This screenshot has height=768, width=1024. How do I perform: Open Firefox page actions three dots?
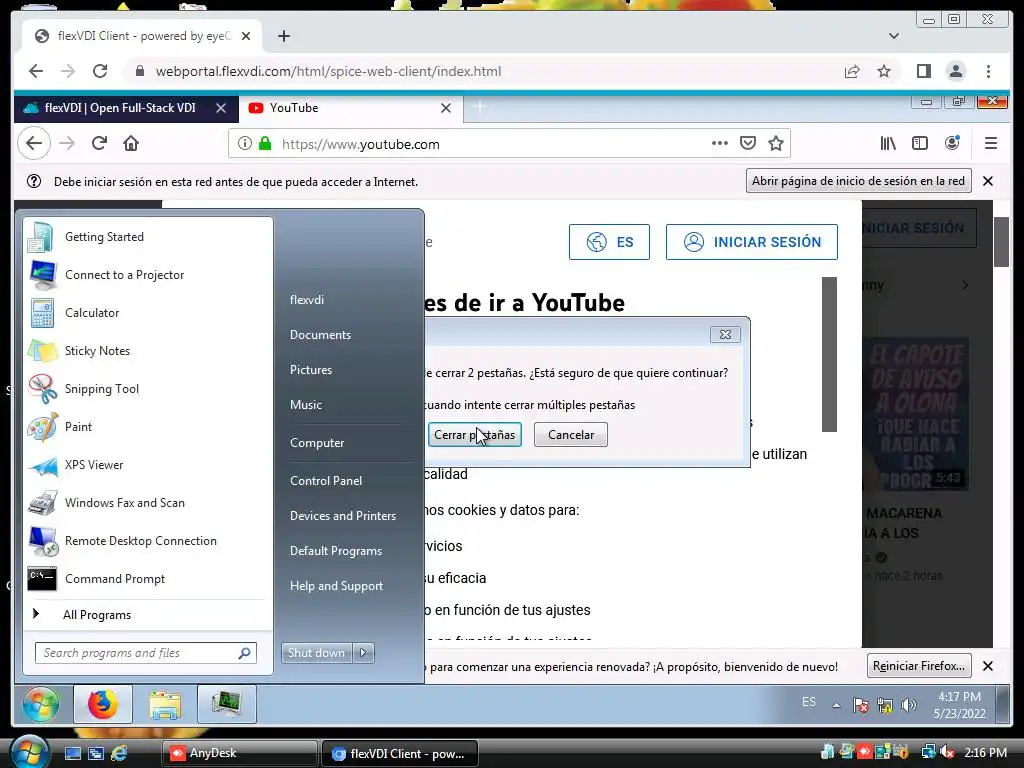pyautogui.click(x=720, y=143)
